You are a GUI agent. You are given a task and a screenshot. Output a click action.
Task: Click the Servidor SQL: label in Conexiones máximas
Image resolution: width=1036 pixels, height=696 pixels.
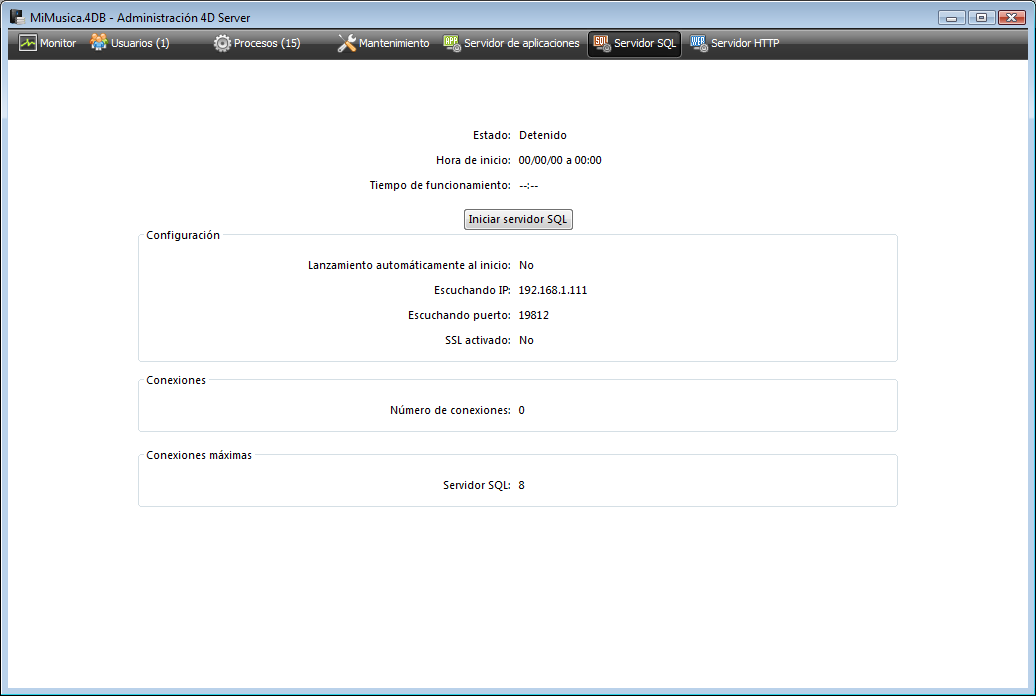[x=476, y=485]
